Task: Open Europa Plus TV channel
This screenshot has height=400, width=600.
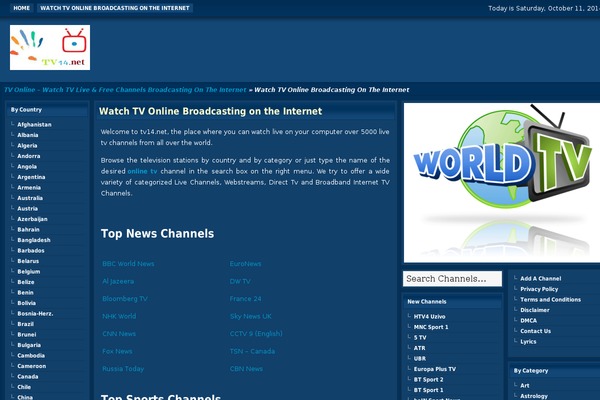Action: click(435, 369)
